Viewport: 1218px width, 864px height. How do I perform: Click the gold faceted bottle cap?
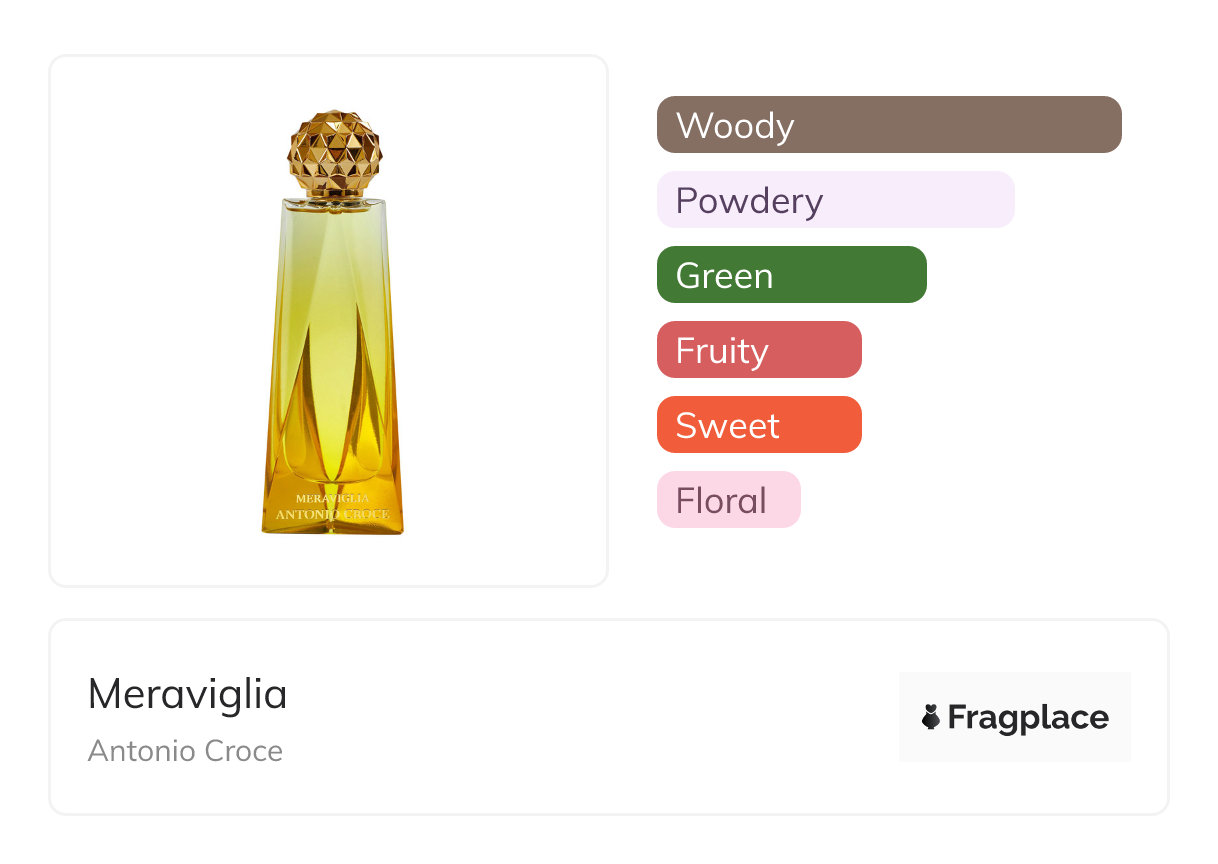click(335, 150)
